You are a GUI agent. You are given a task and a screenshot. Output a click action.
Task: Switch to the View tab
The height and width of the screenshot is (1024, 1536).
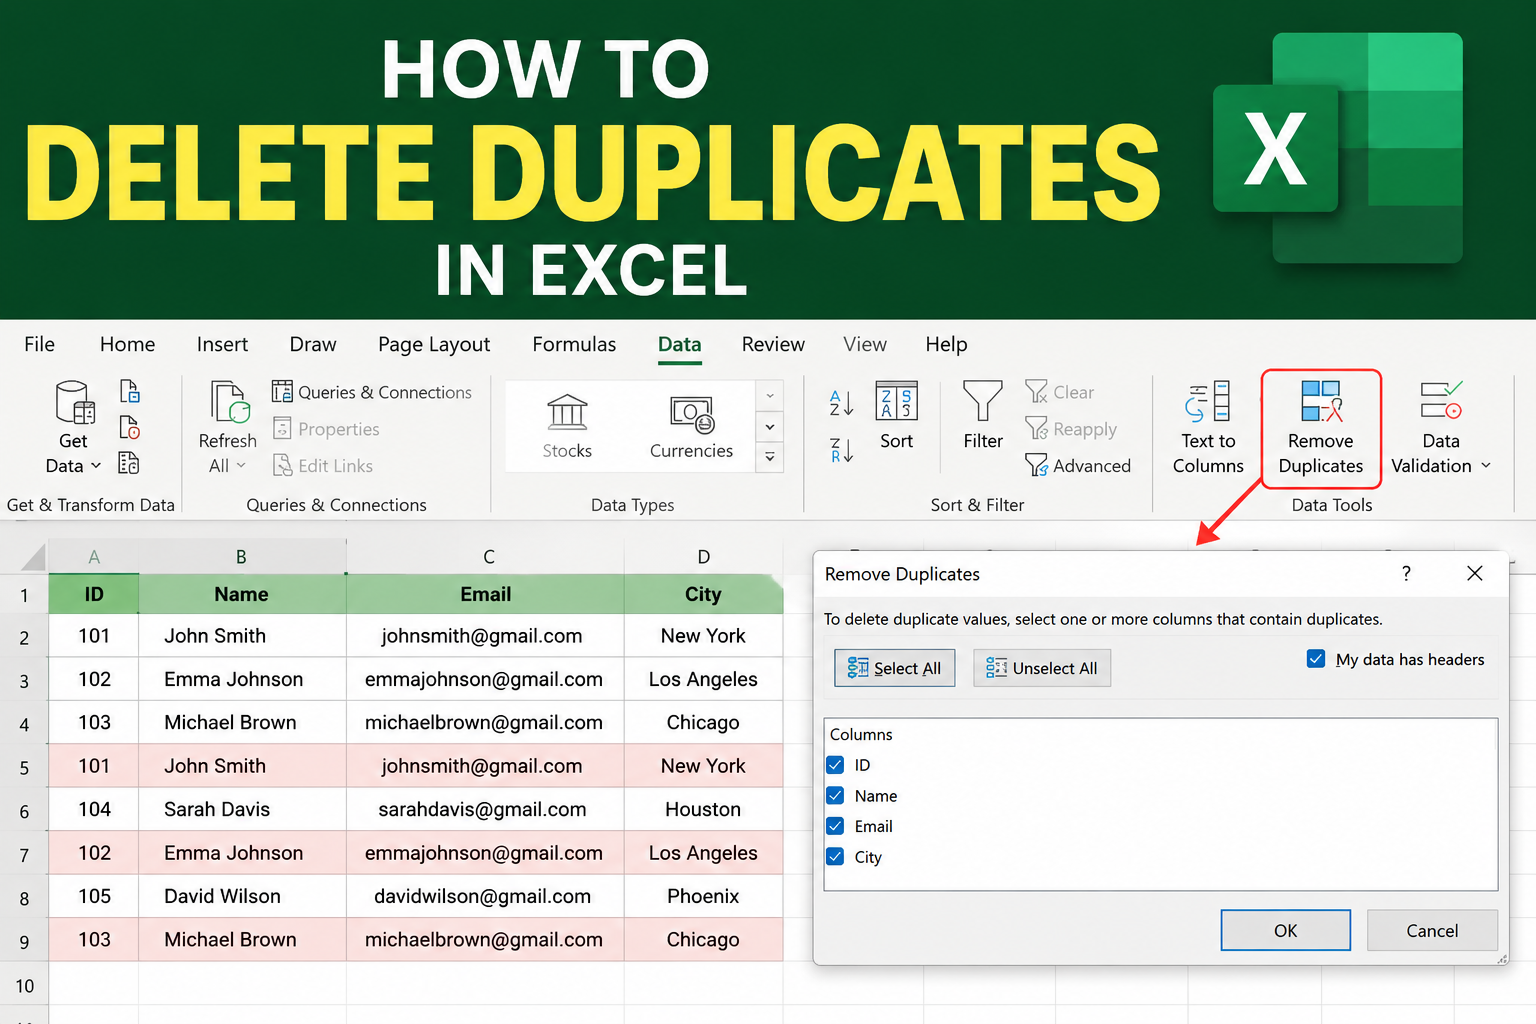(865, 344)
